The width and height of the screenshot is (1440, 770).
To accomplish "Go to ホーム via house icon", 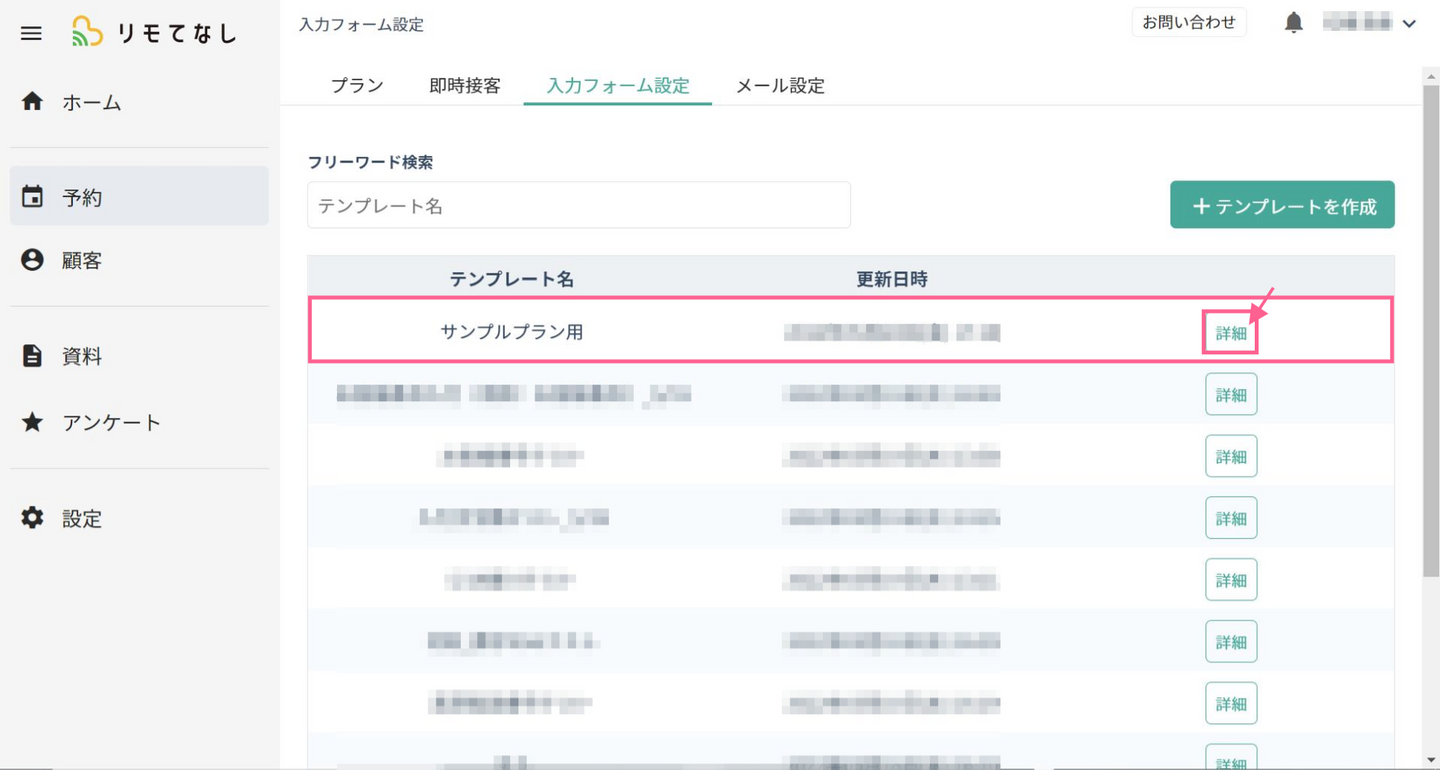I will coord(32,102).
